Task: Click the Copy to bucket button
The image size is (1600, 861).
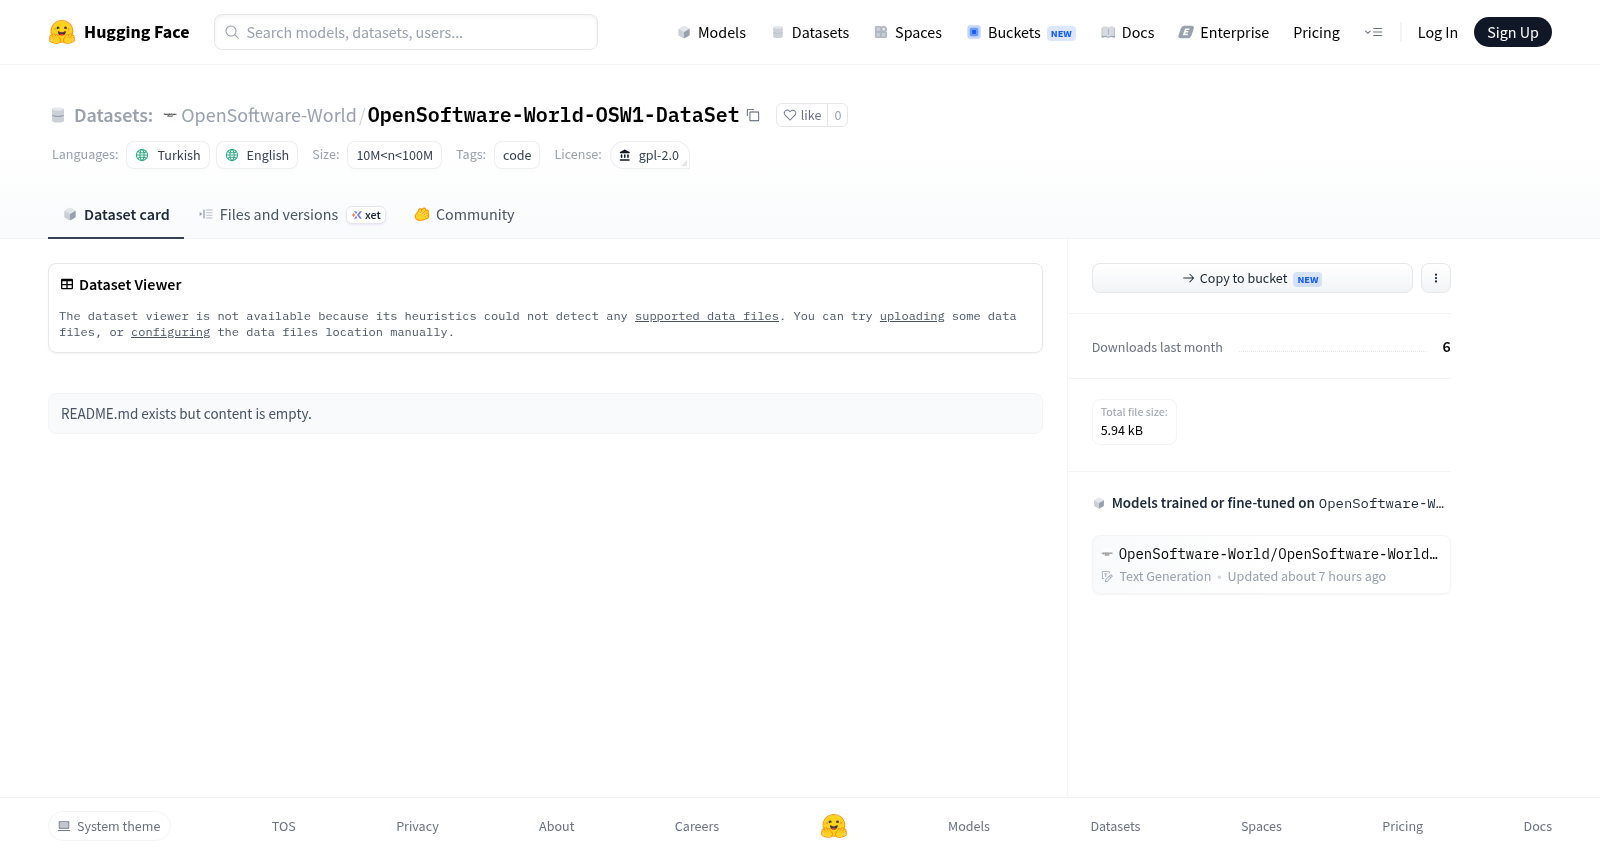Action: point(1252,278)
